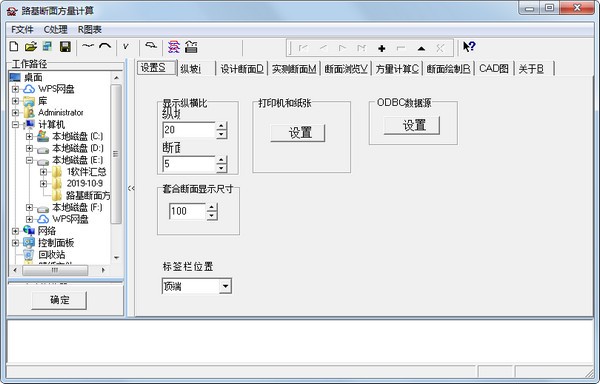Expand the 网络 network node
600x384 pixels.
tap(15, 231)
